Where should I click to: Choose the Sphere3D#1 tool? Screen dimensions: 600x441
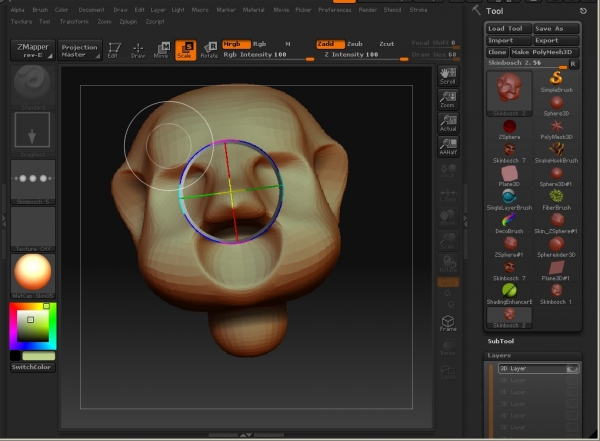[556, 176]
